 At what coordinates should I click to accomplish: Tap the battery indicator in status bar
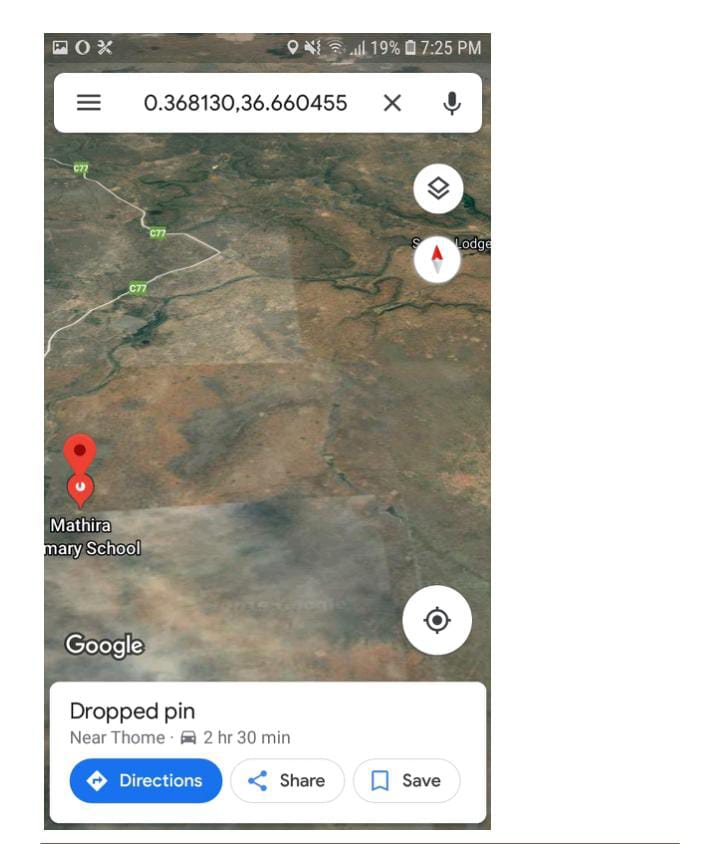(411, 48)
